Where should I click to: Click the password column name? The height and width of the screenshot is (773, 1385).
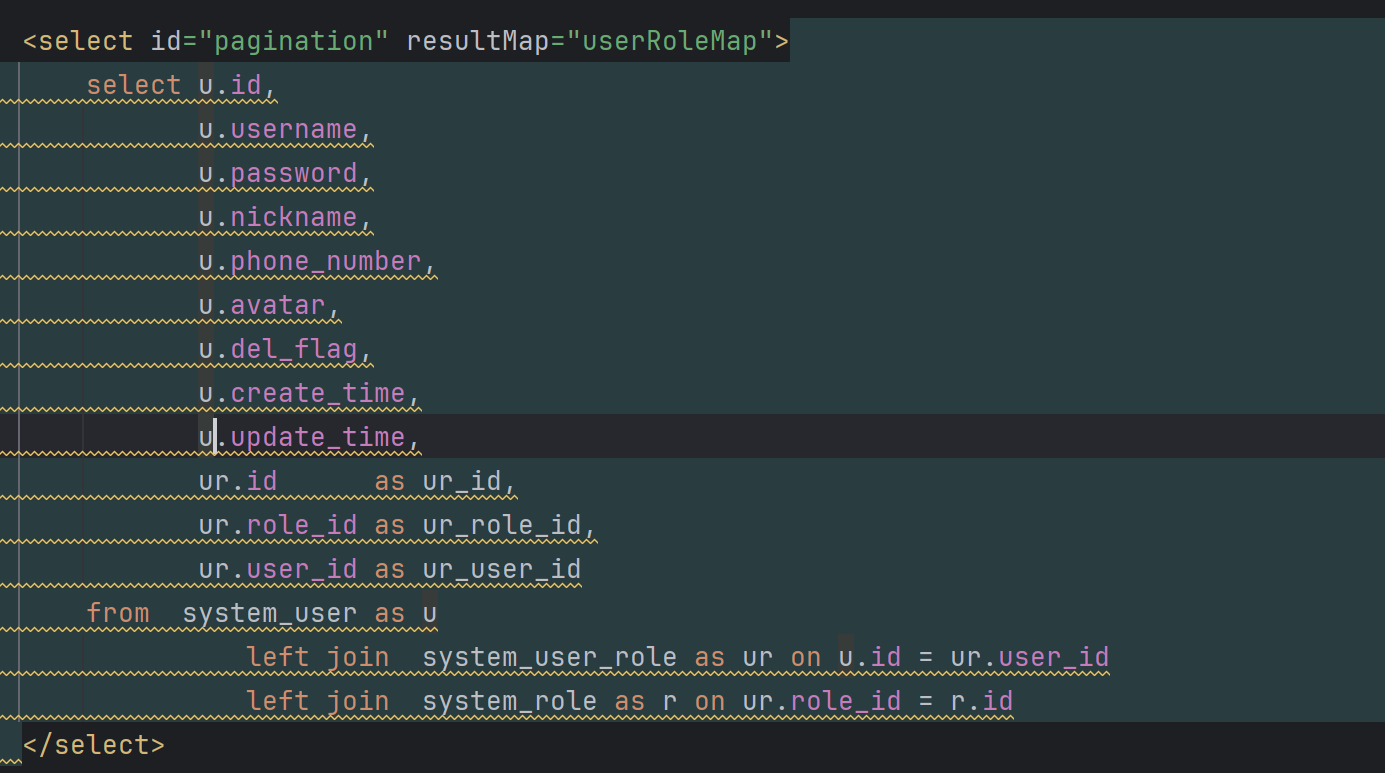click(293, 174)
